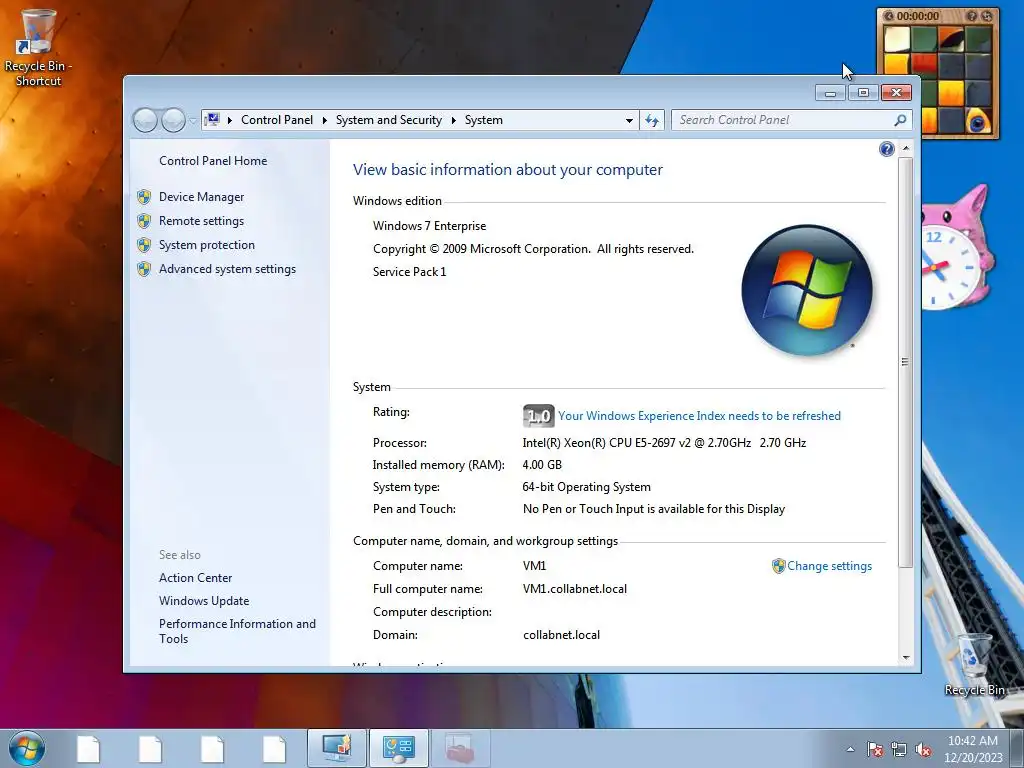Click the muted volume tray icon
1024x768 pixels.
click(x=923, y=750)
